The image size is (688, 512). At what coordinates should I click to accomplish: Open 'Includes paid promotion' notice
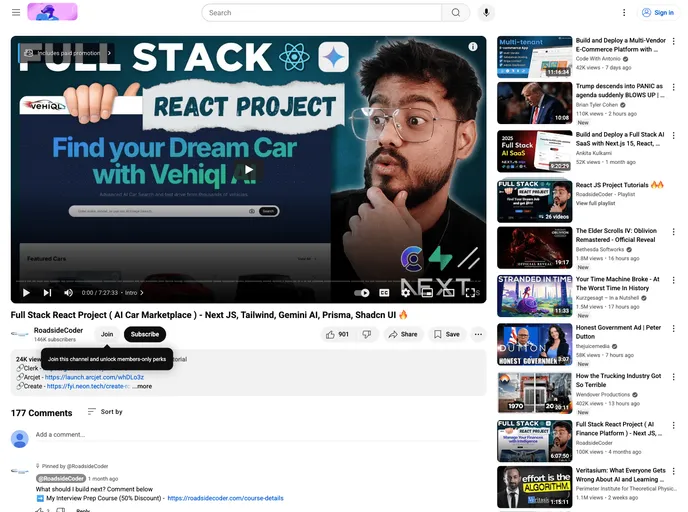click(x=67, y=53)
